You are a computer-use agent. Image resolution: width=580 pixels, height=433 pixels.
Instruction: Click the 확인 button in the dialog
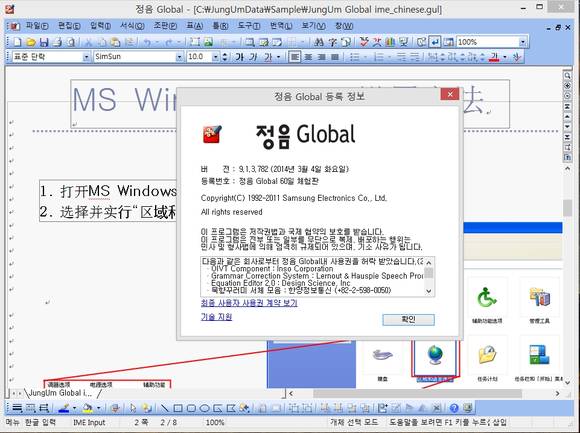[408, 320]
